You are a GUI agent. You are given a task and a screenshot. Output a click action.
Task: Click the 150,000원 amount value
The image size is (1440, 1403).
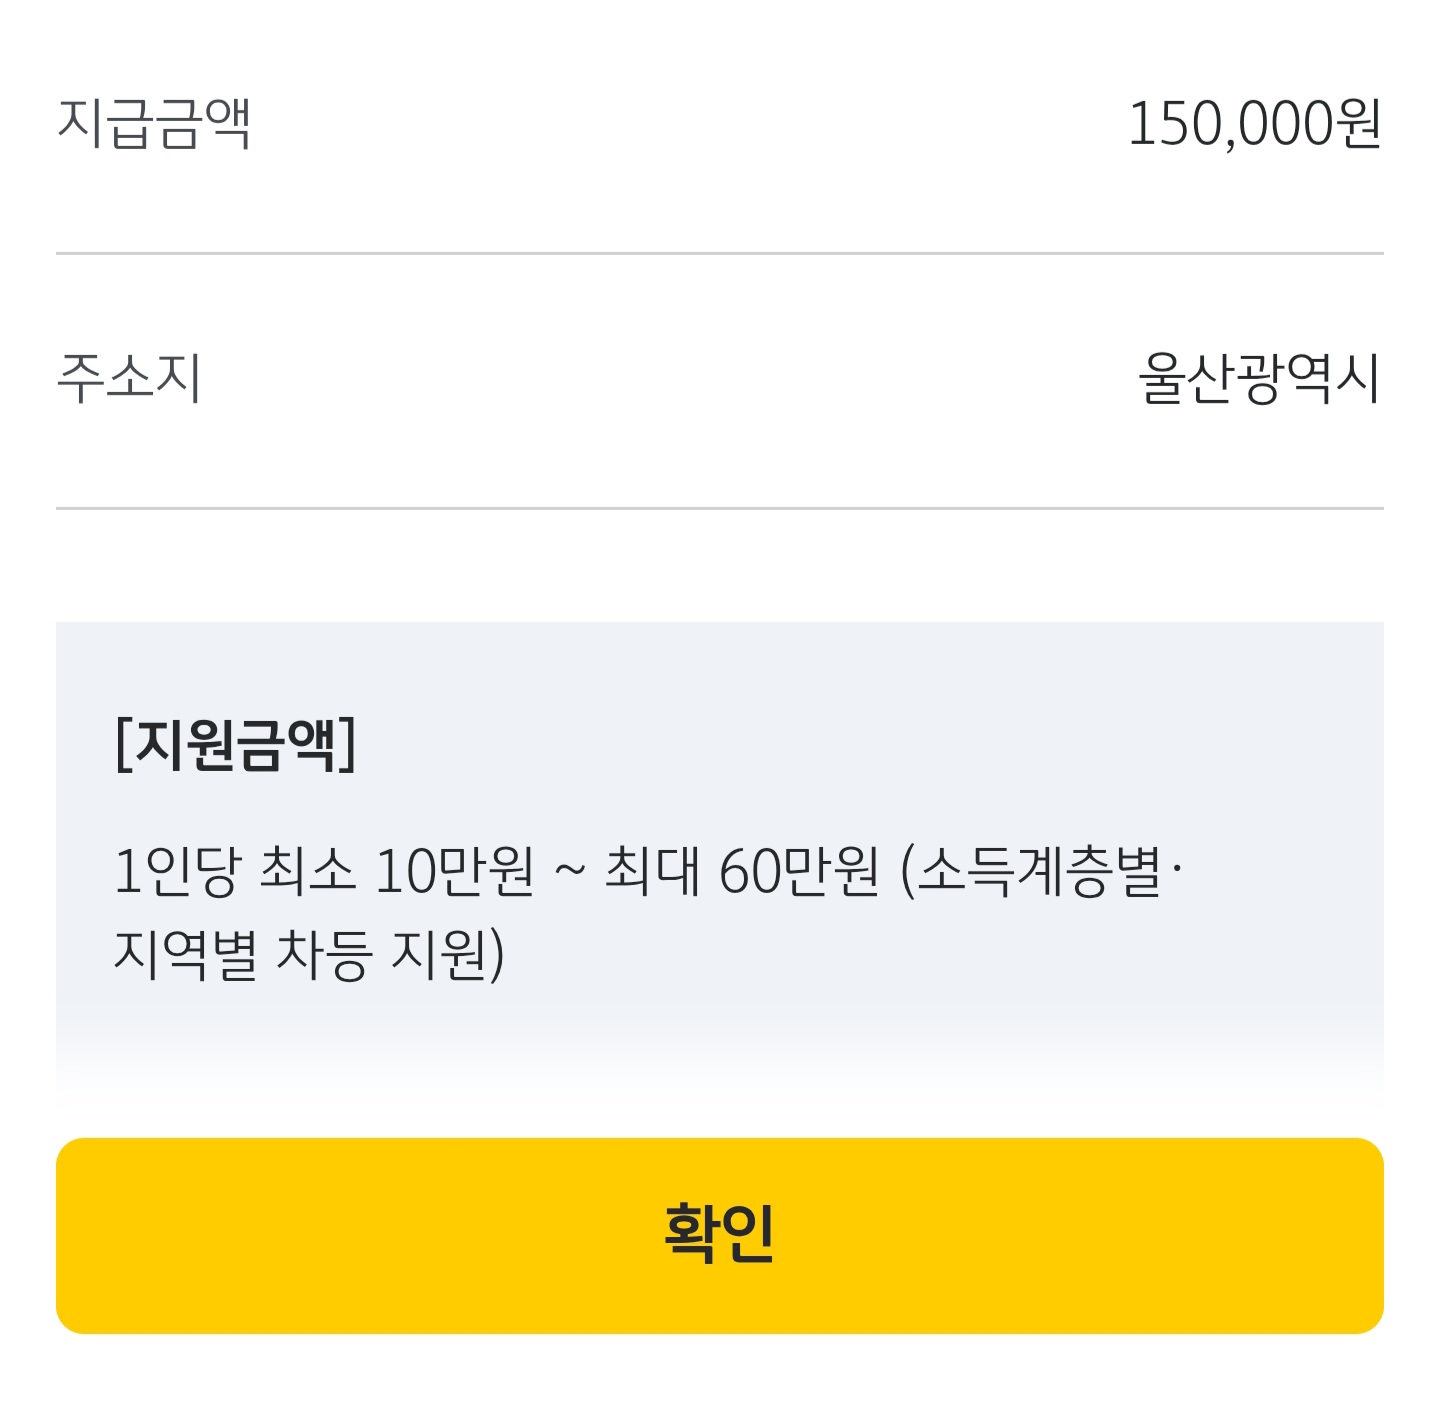(x=1256, y=124)
